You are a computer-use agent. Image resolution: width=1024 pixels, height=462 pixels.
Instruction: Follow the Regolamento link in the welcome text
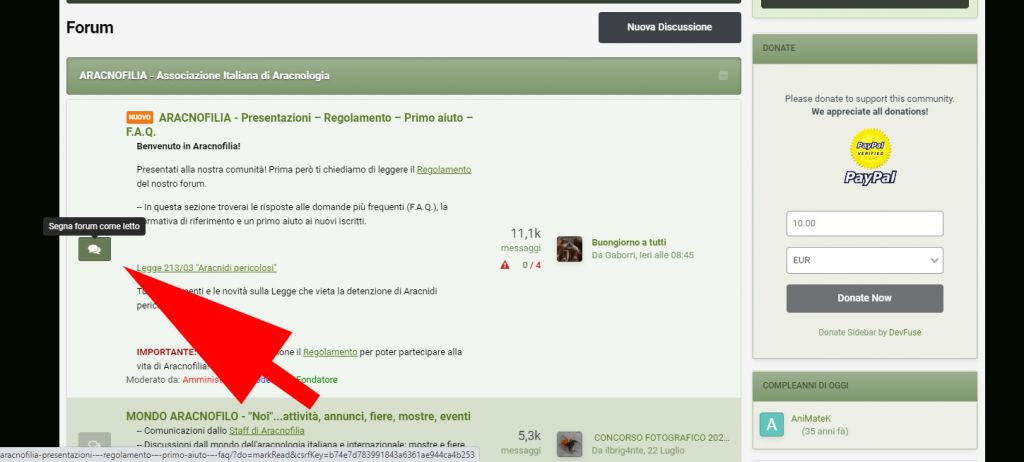[x=443, y=170]
